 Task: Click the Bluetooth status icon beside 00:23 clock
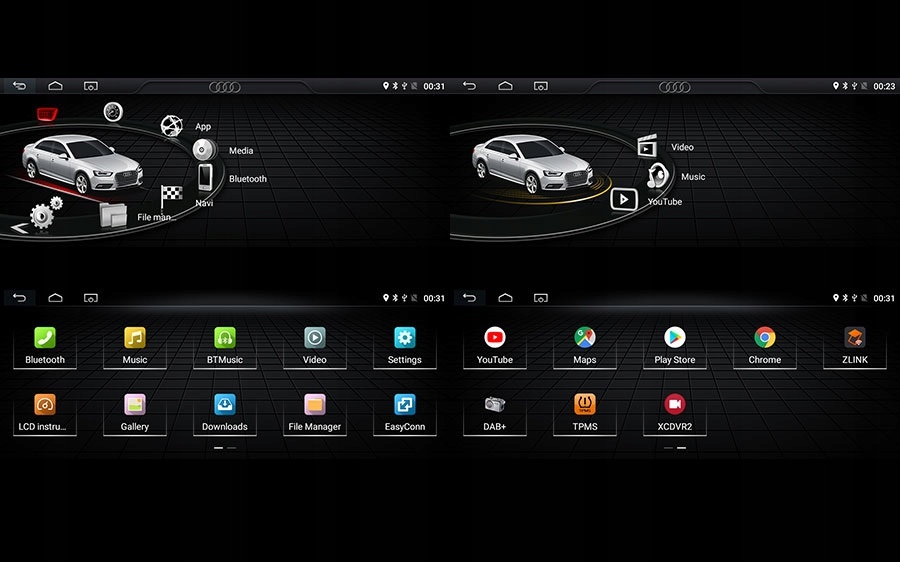pyautogui.click(x=845, y=86)
